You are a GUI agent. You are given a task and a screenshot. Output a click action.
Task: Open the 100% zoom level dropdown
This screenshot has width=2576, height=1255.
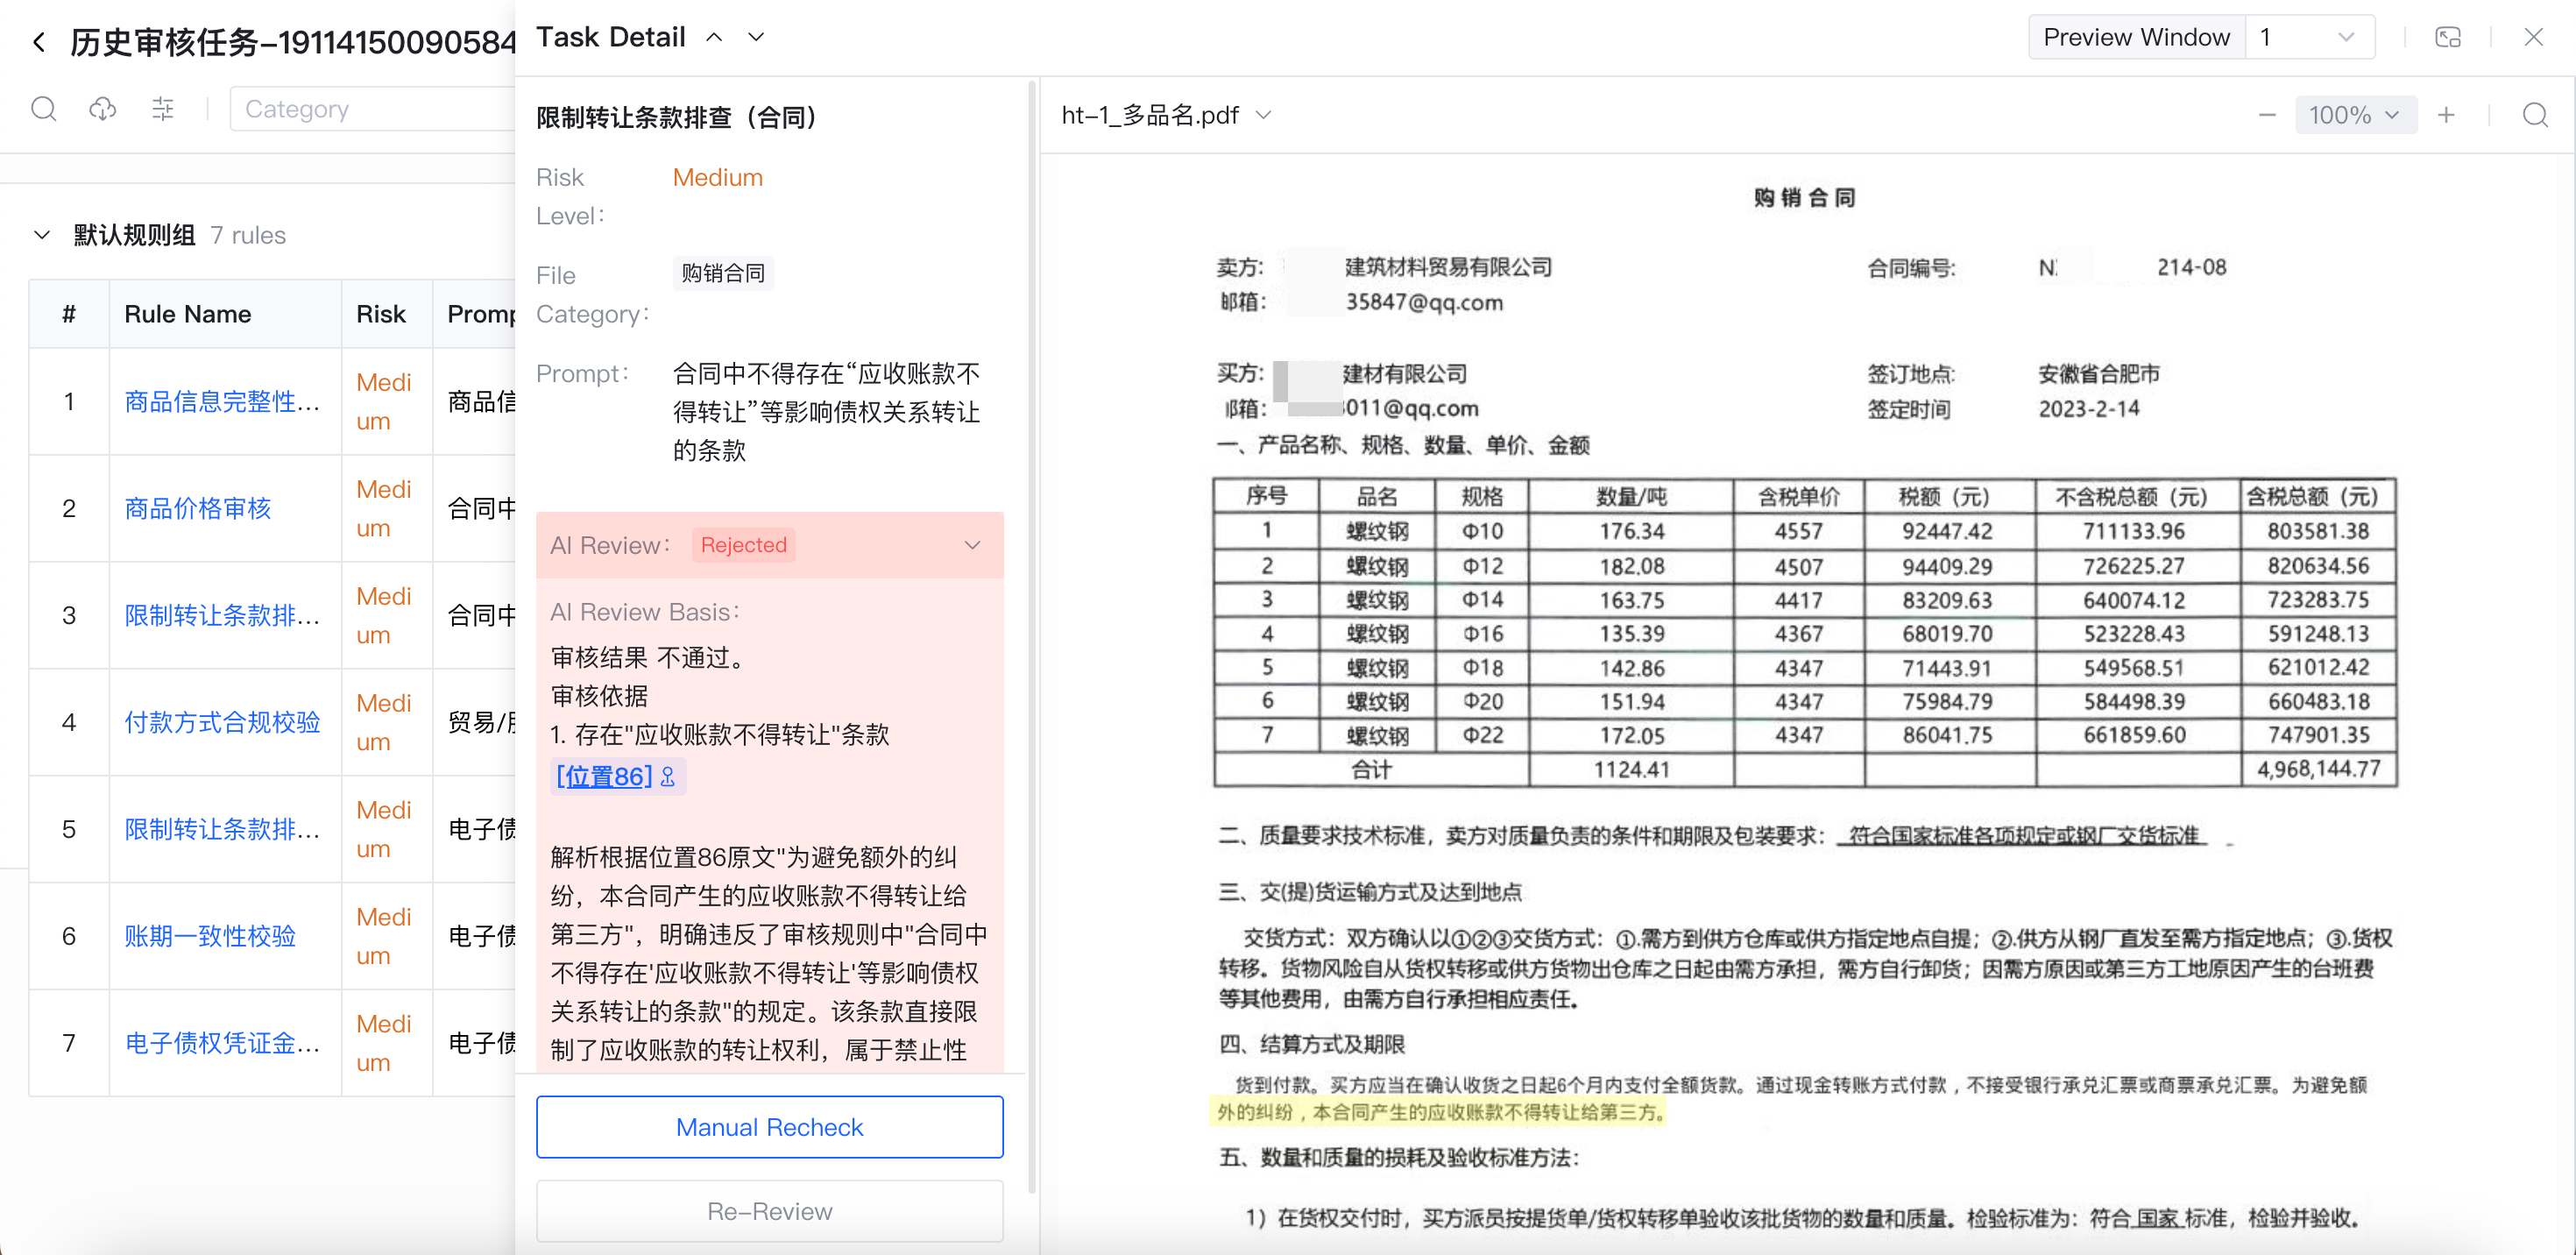coord(2355,115)
